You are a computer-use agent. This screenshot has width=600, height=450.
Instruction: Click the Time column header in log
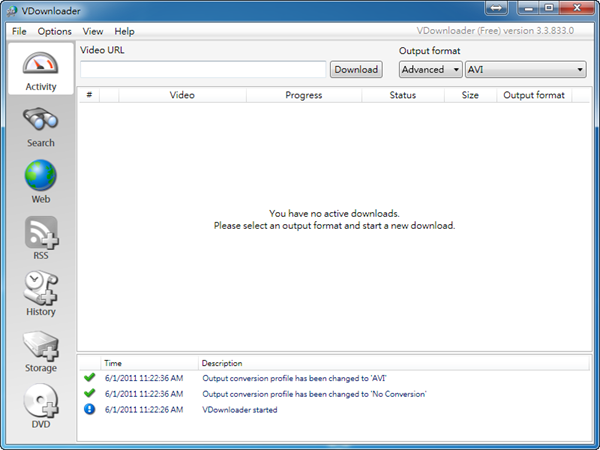click(x=150, y=363)
